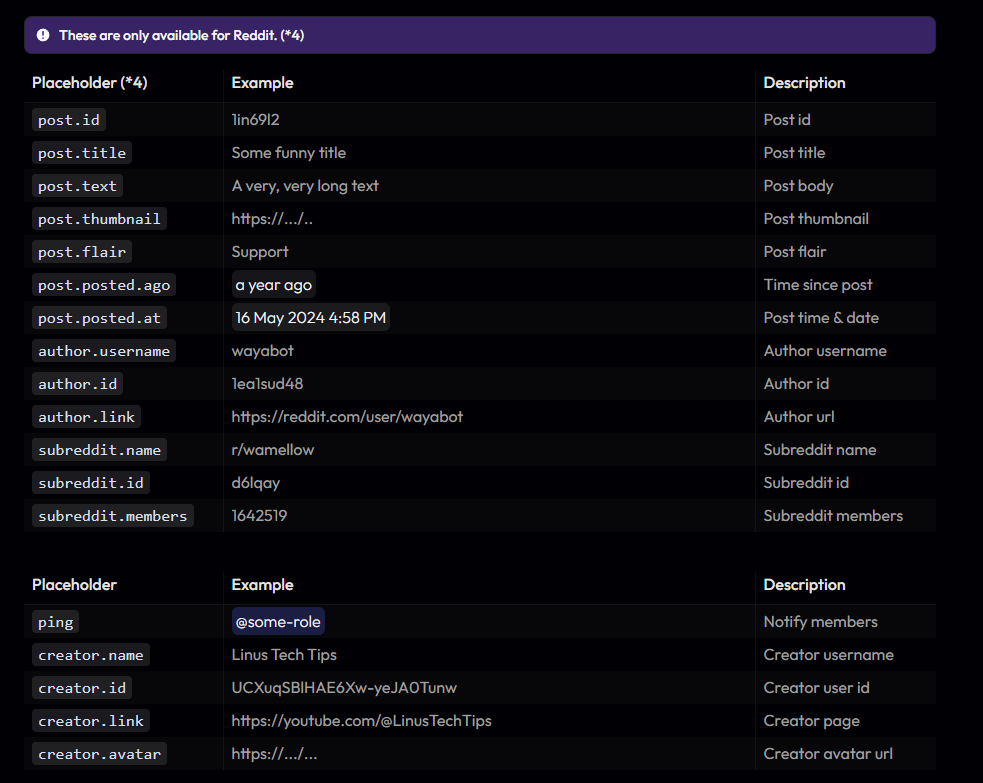This screenshot has width=983, height=783.
Task: Click the 'Placeholder (*4)' column header
Action: (90, 83)
